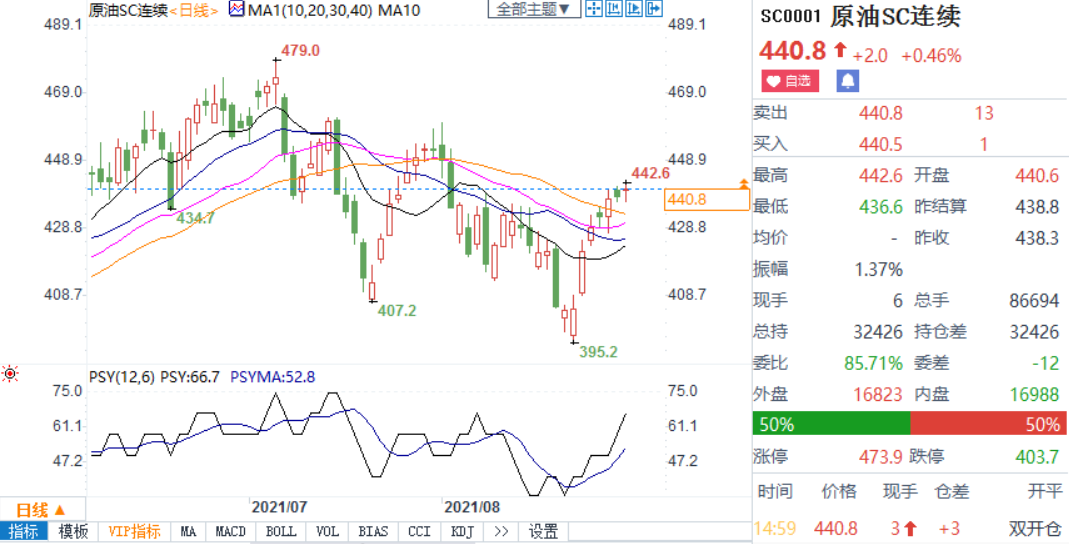Select the MACD indicator tab
This screenshot has height=544, width=1069.
[x=231, y=532]
